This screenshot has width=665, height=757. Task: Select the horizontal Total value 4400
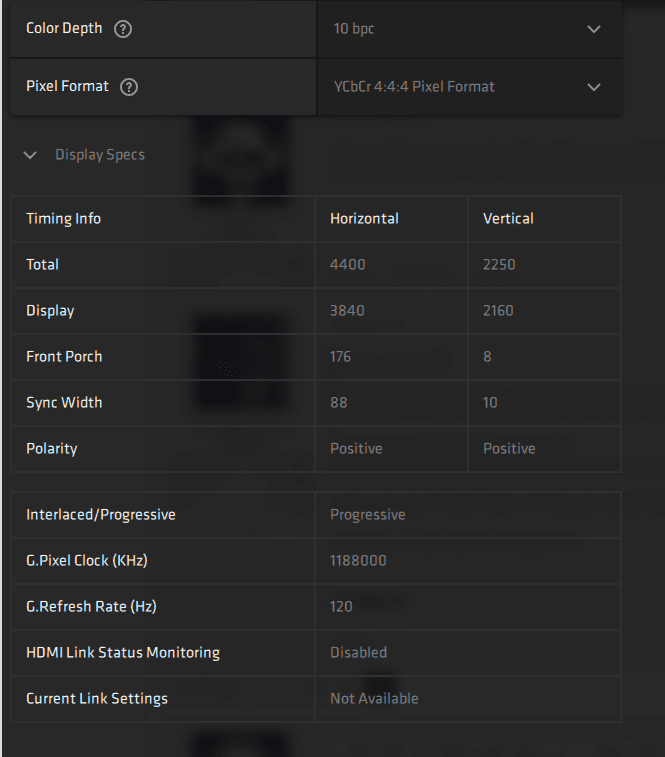348,265
